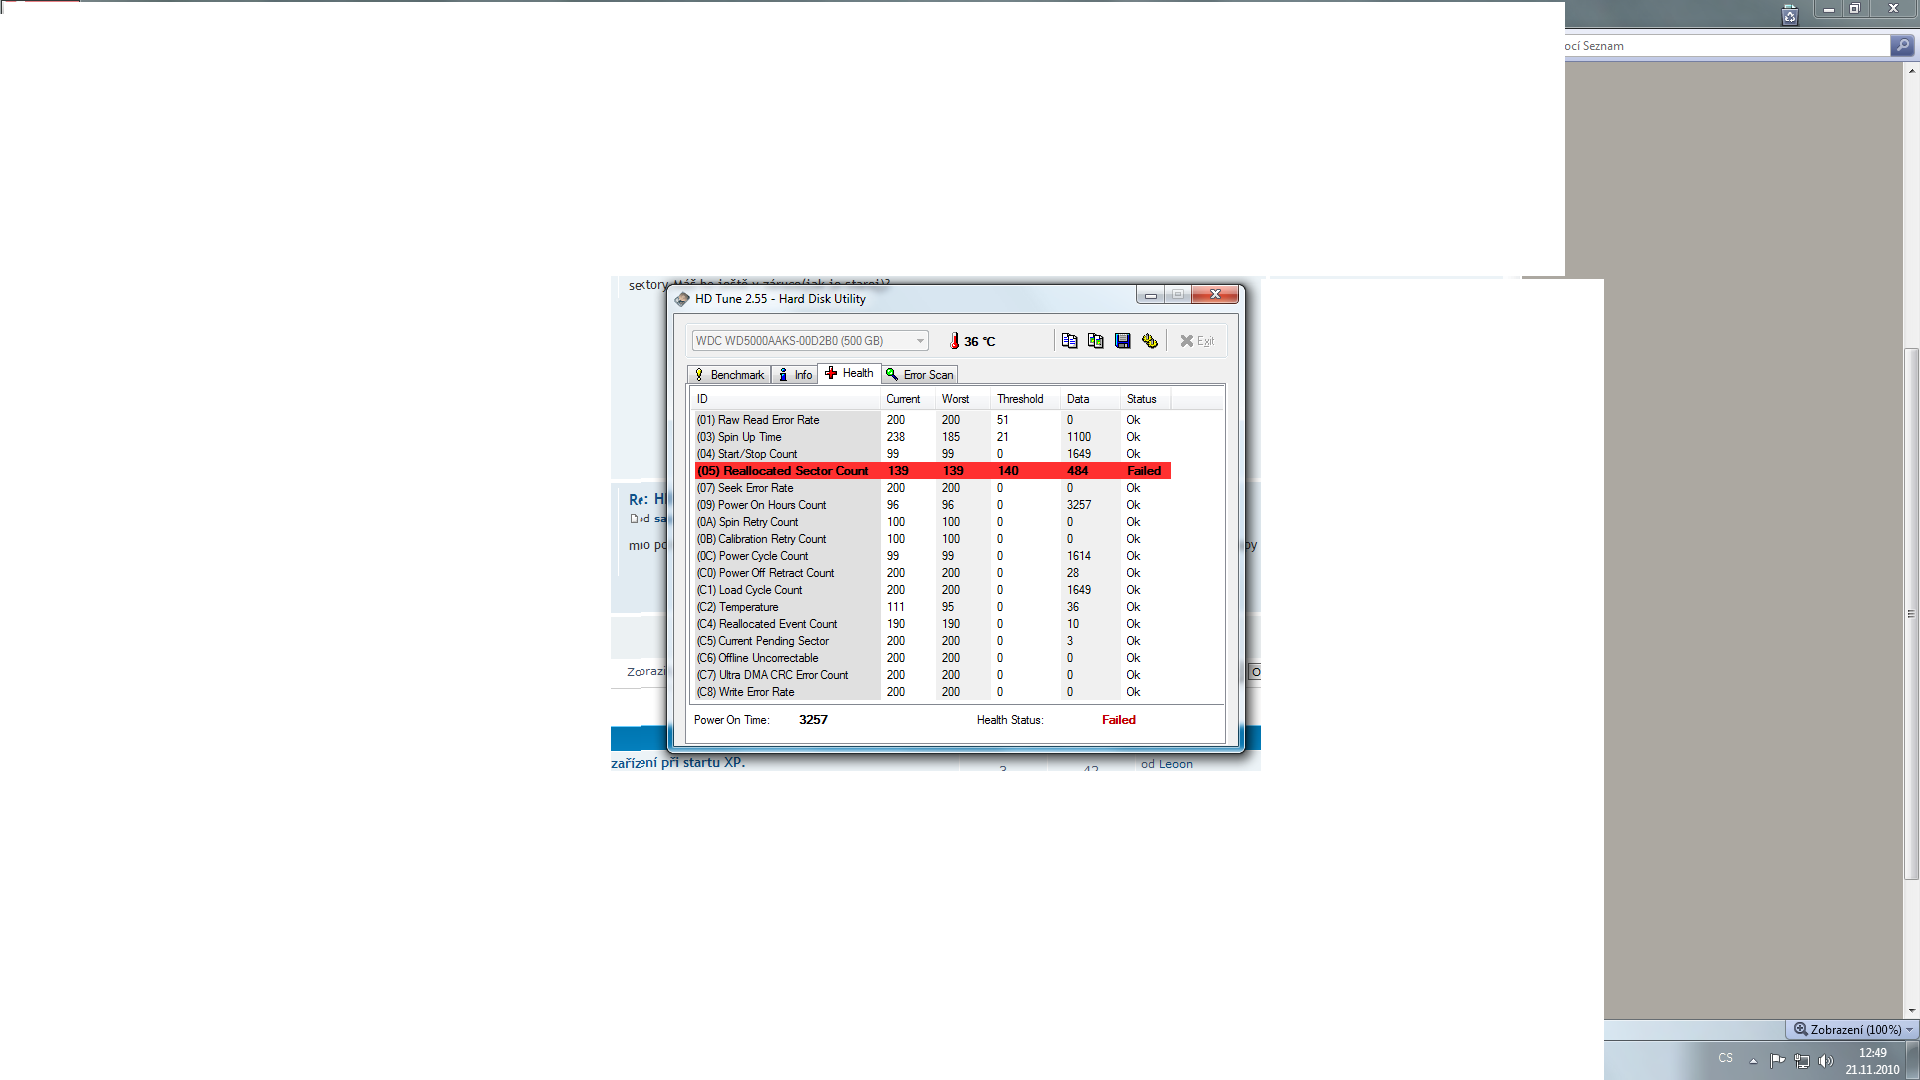This screenshot has height=1080, width=1920.
Task: Click the copy screenshot to clipboard icon
Action: click(x=1096, y=341)
